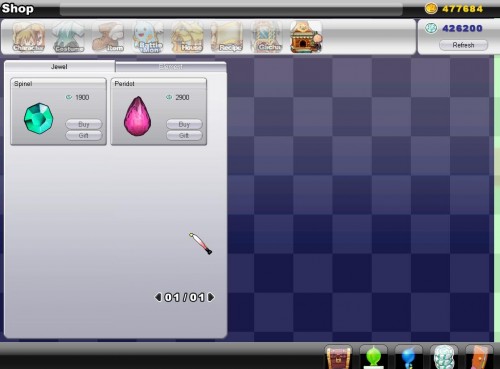The height and width of the screenshot is (369, 500).
Task: Open the Recipe shop category
Action: coord(227,37)
